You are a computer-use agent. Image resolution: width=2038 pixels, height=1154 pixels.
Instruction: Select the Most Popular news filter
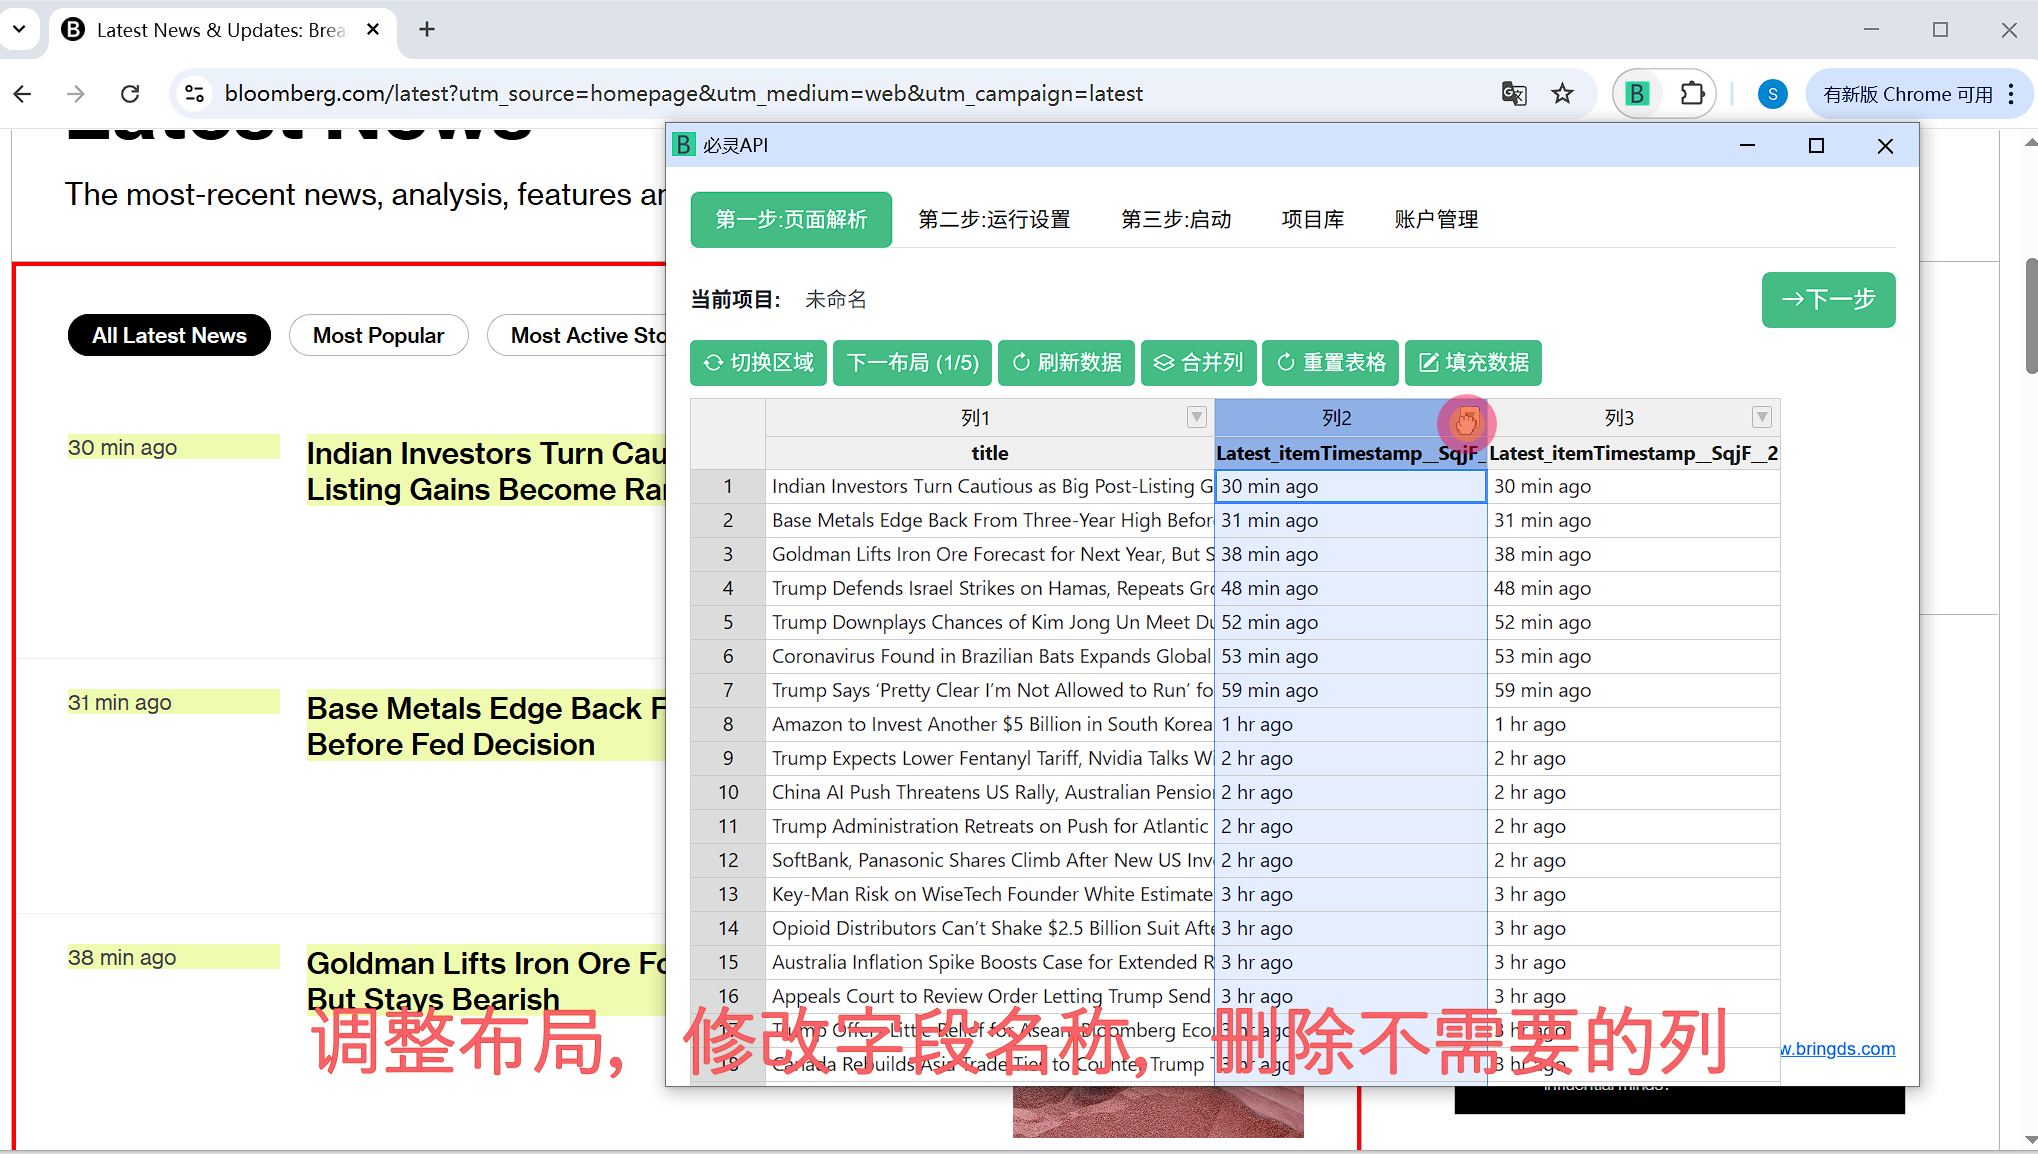378,335
